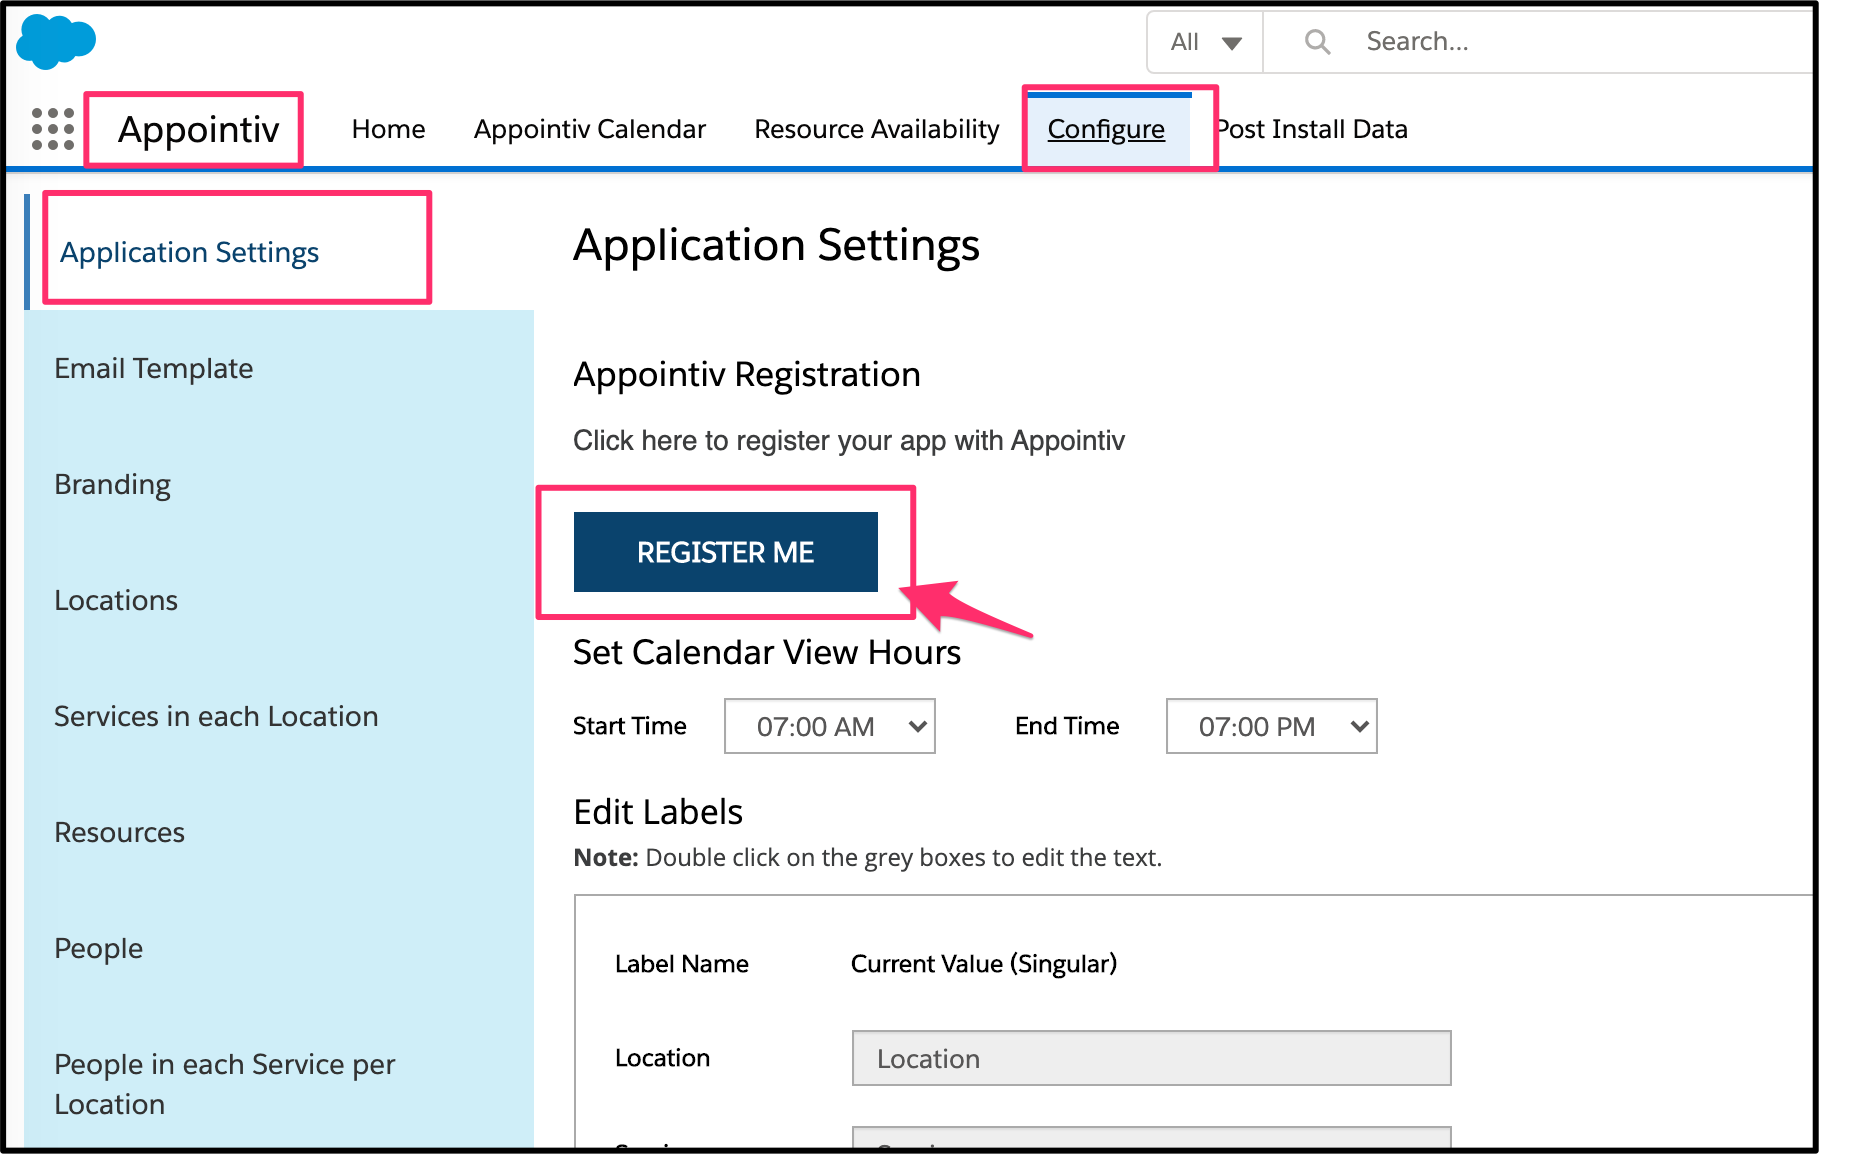1860x1154 pixels.
Task: Click the Current Value (Singular) column header
Action: [x=984, y=964]
